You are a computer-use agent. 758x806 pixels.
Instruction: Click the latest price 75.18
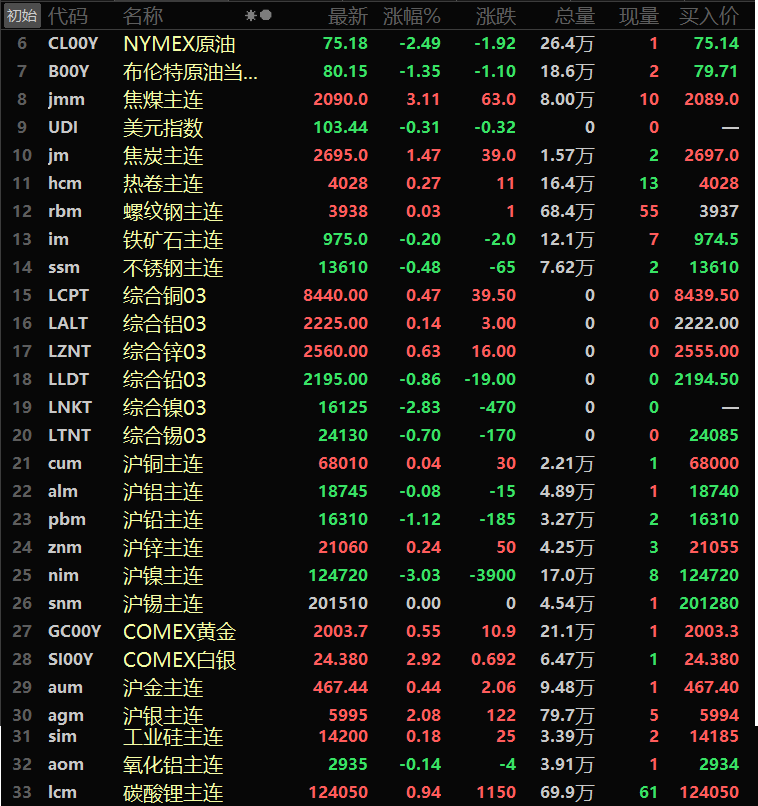pos(345,44)
